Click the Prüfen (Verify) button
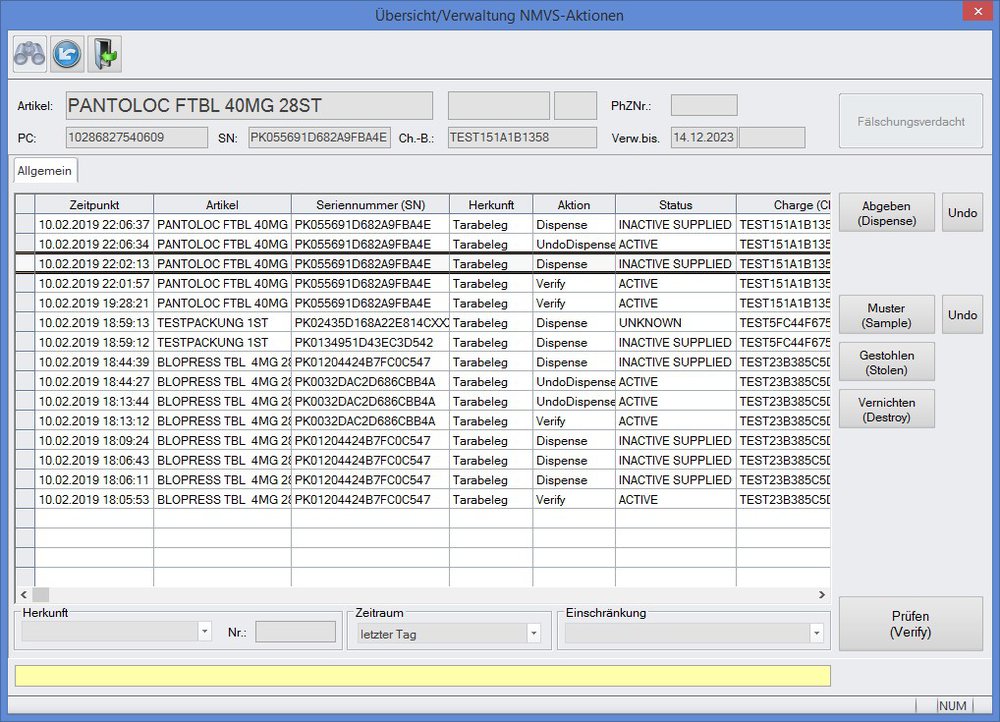Viewport: 1000px width, 722px height. point(910,624)
